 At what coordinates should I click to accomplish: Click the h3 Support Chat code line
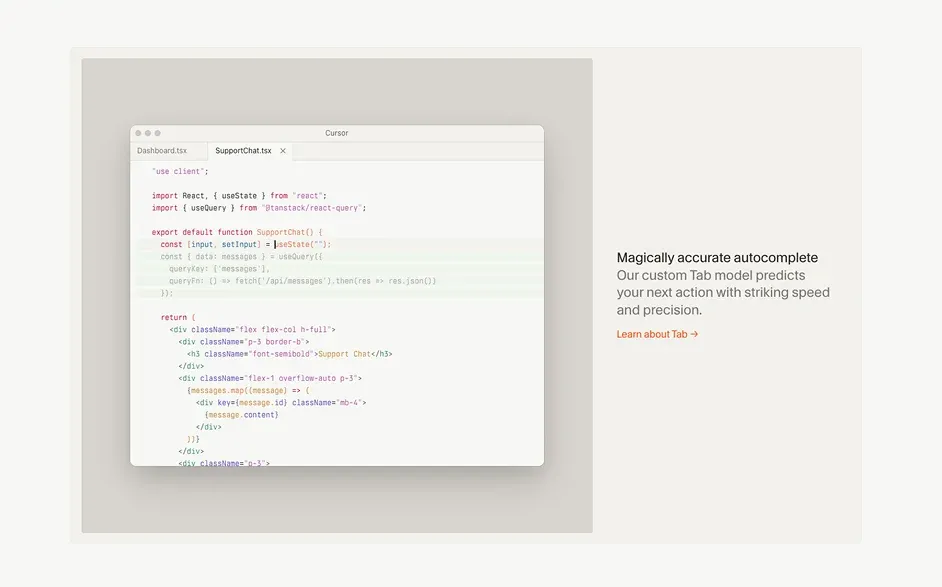coord(289,354)
